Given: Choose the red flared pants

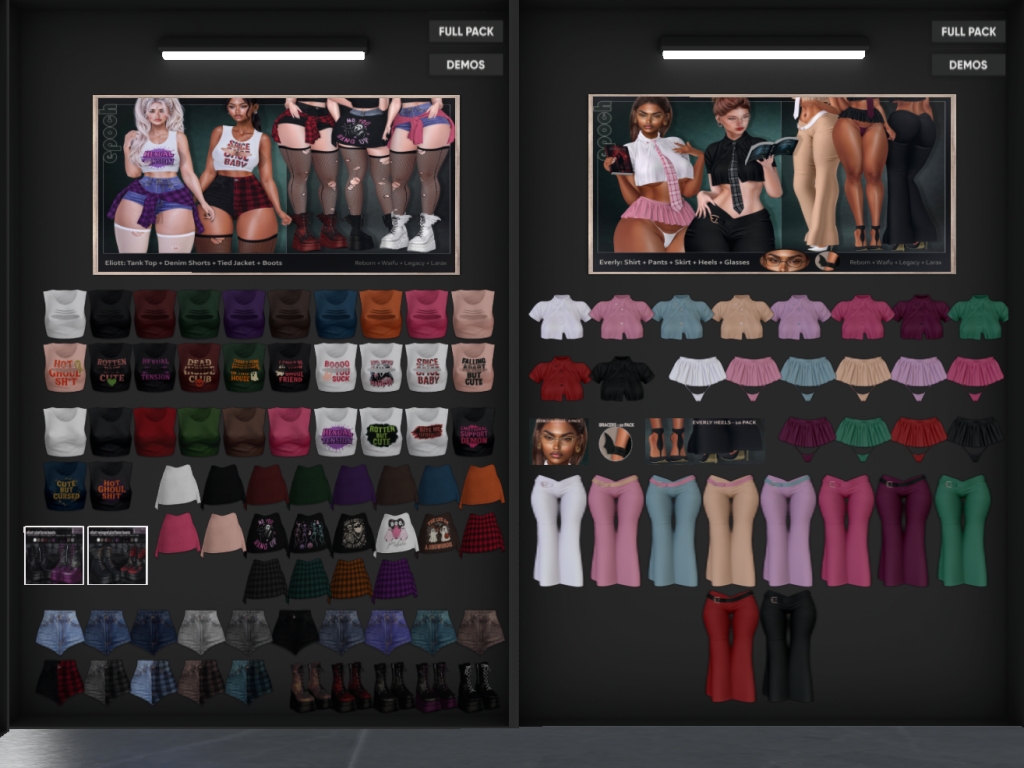Looking at the screenshot, I should pyautogui.click(x=730, y=645).
